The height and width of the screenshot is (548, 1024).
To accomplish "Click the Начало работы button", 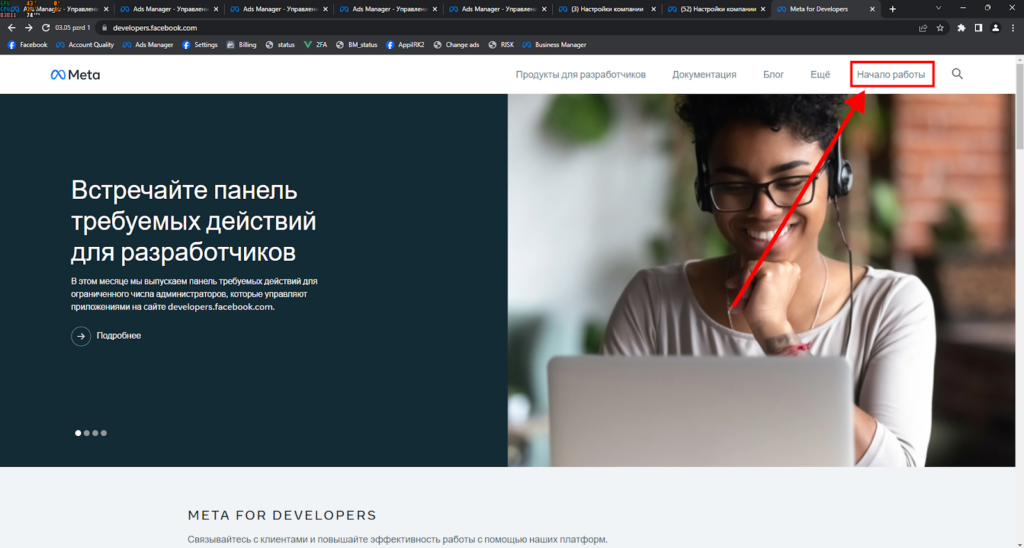I will (891, 75).
